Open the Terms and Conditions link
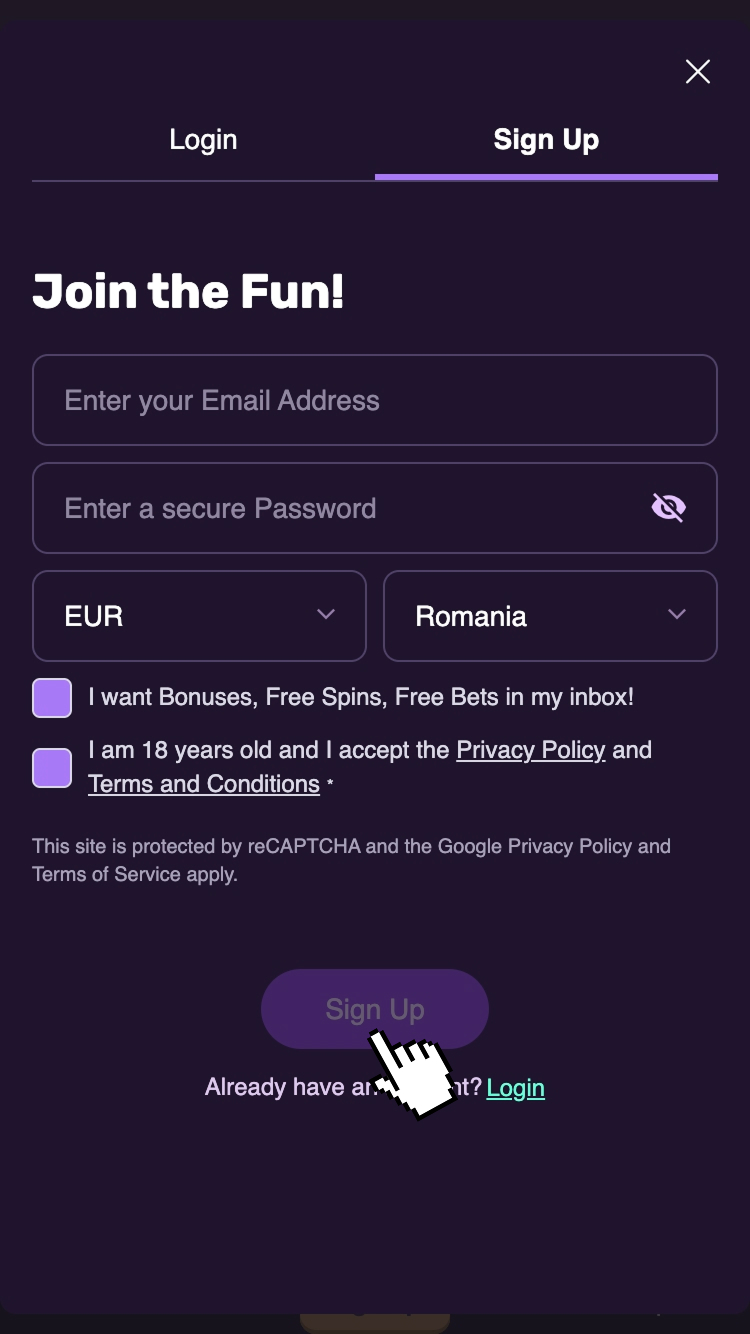This screenshot has width=750, height=1334. pos(204,784)
